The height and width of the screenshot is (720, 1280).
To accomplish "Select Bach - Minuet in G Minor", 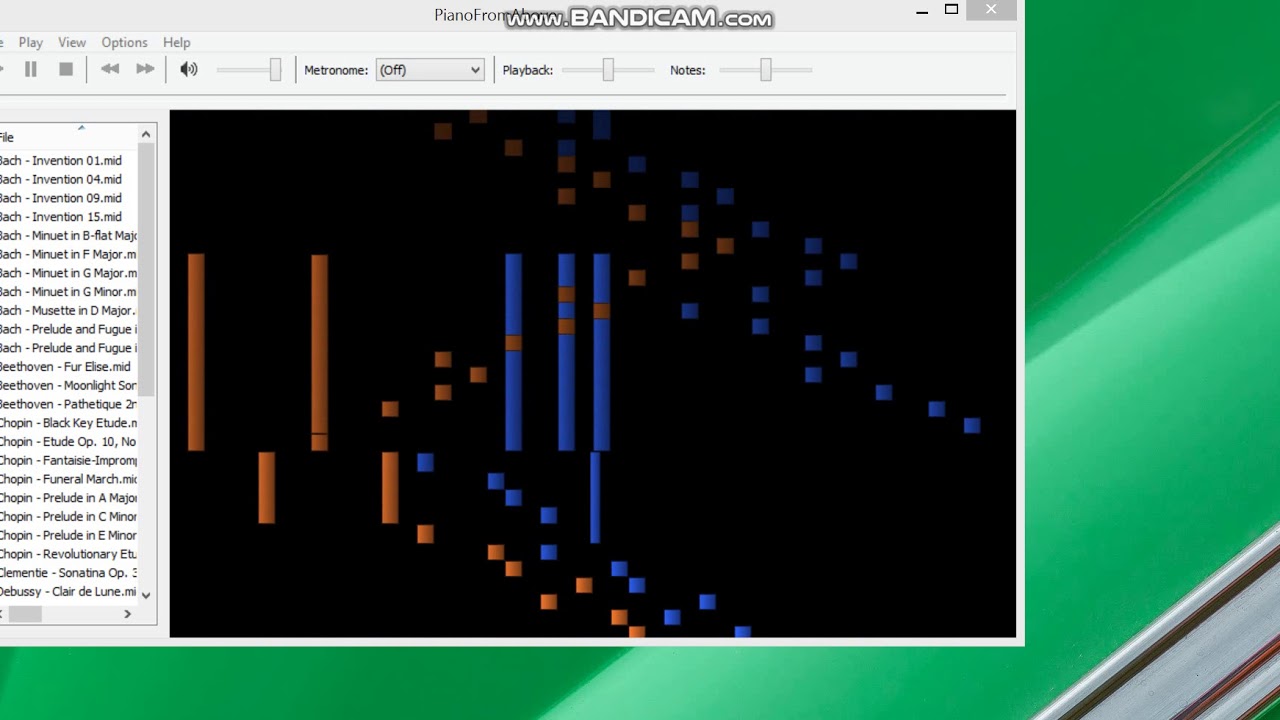I will (x=68, y=291).
